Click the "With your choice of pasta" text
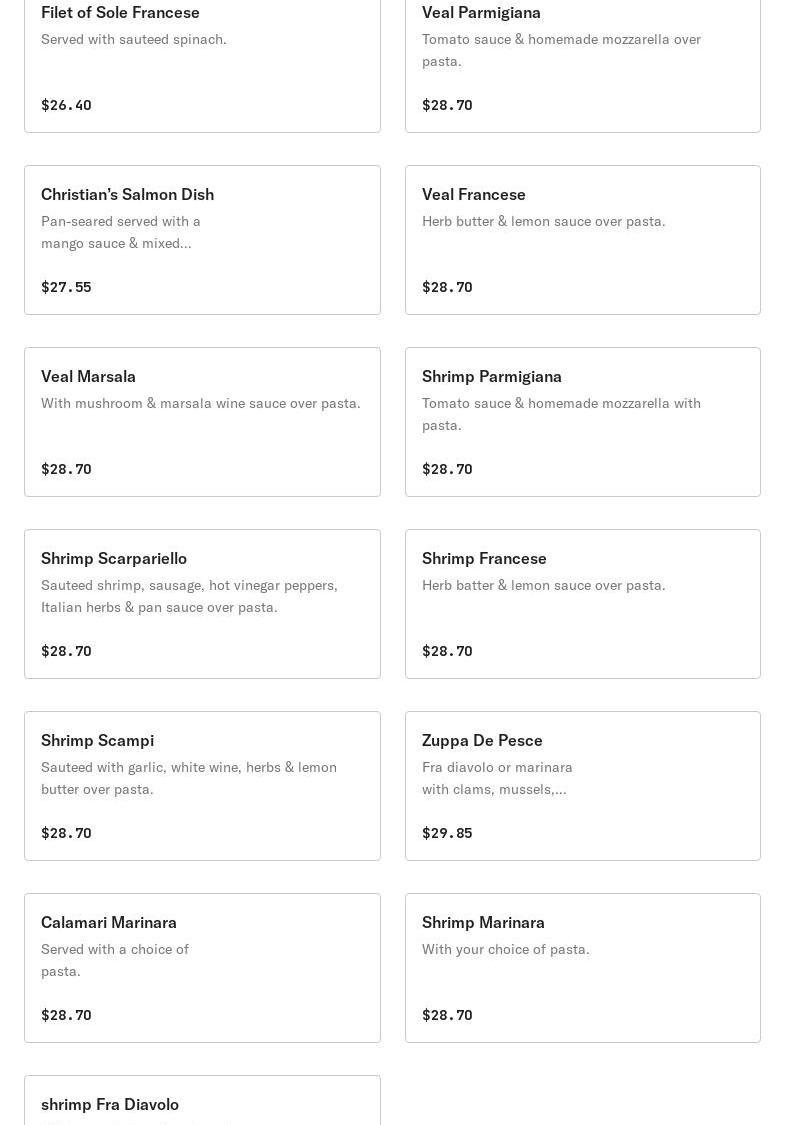Image resolution: width=785 pixels, height=1125 pixels. tap(505, 949)
